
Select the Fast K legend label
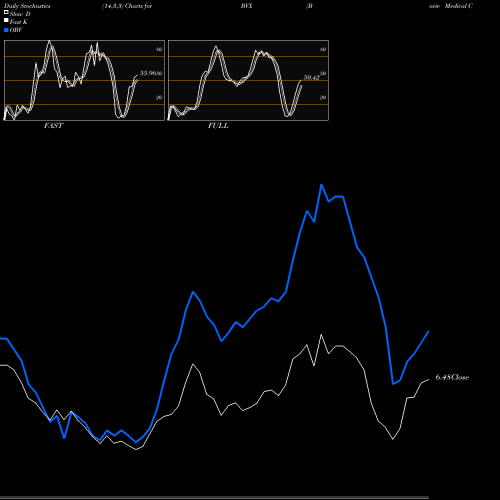pos(19,22)
